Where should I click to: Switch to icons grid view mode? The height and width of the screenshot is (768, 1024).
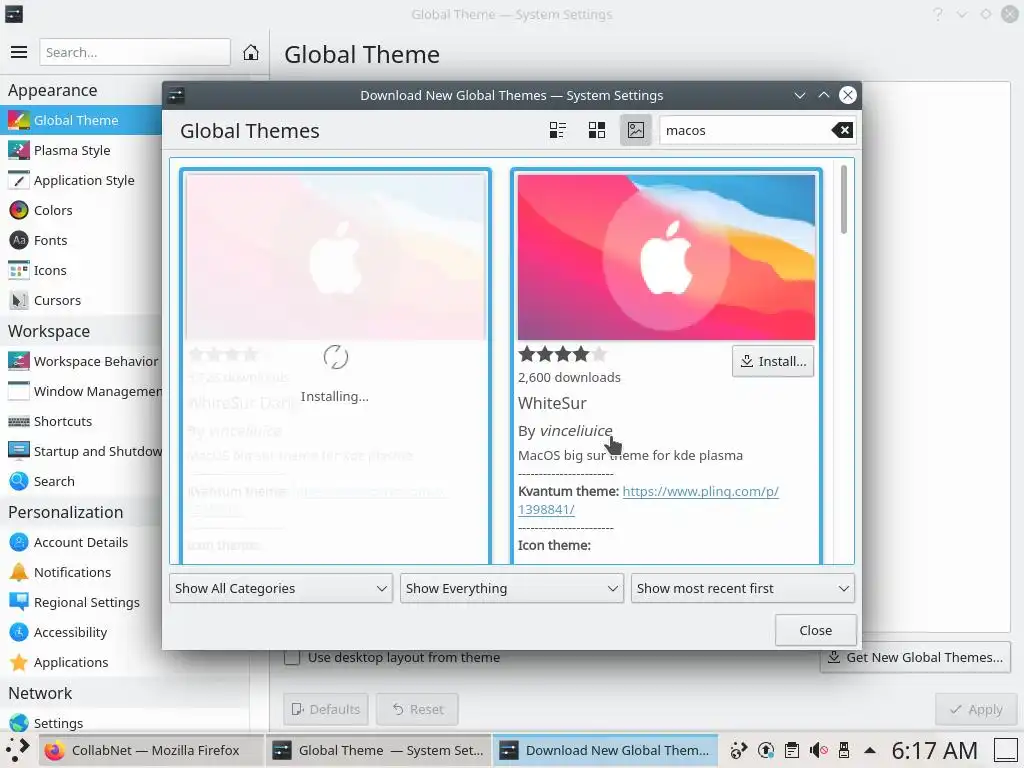[597, 130]
